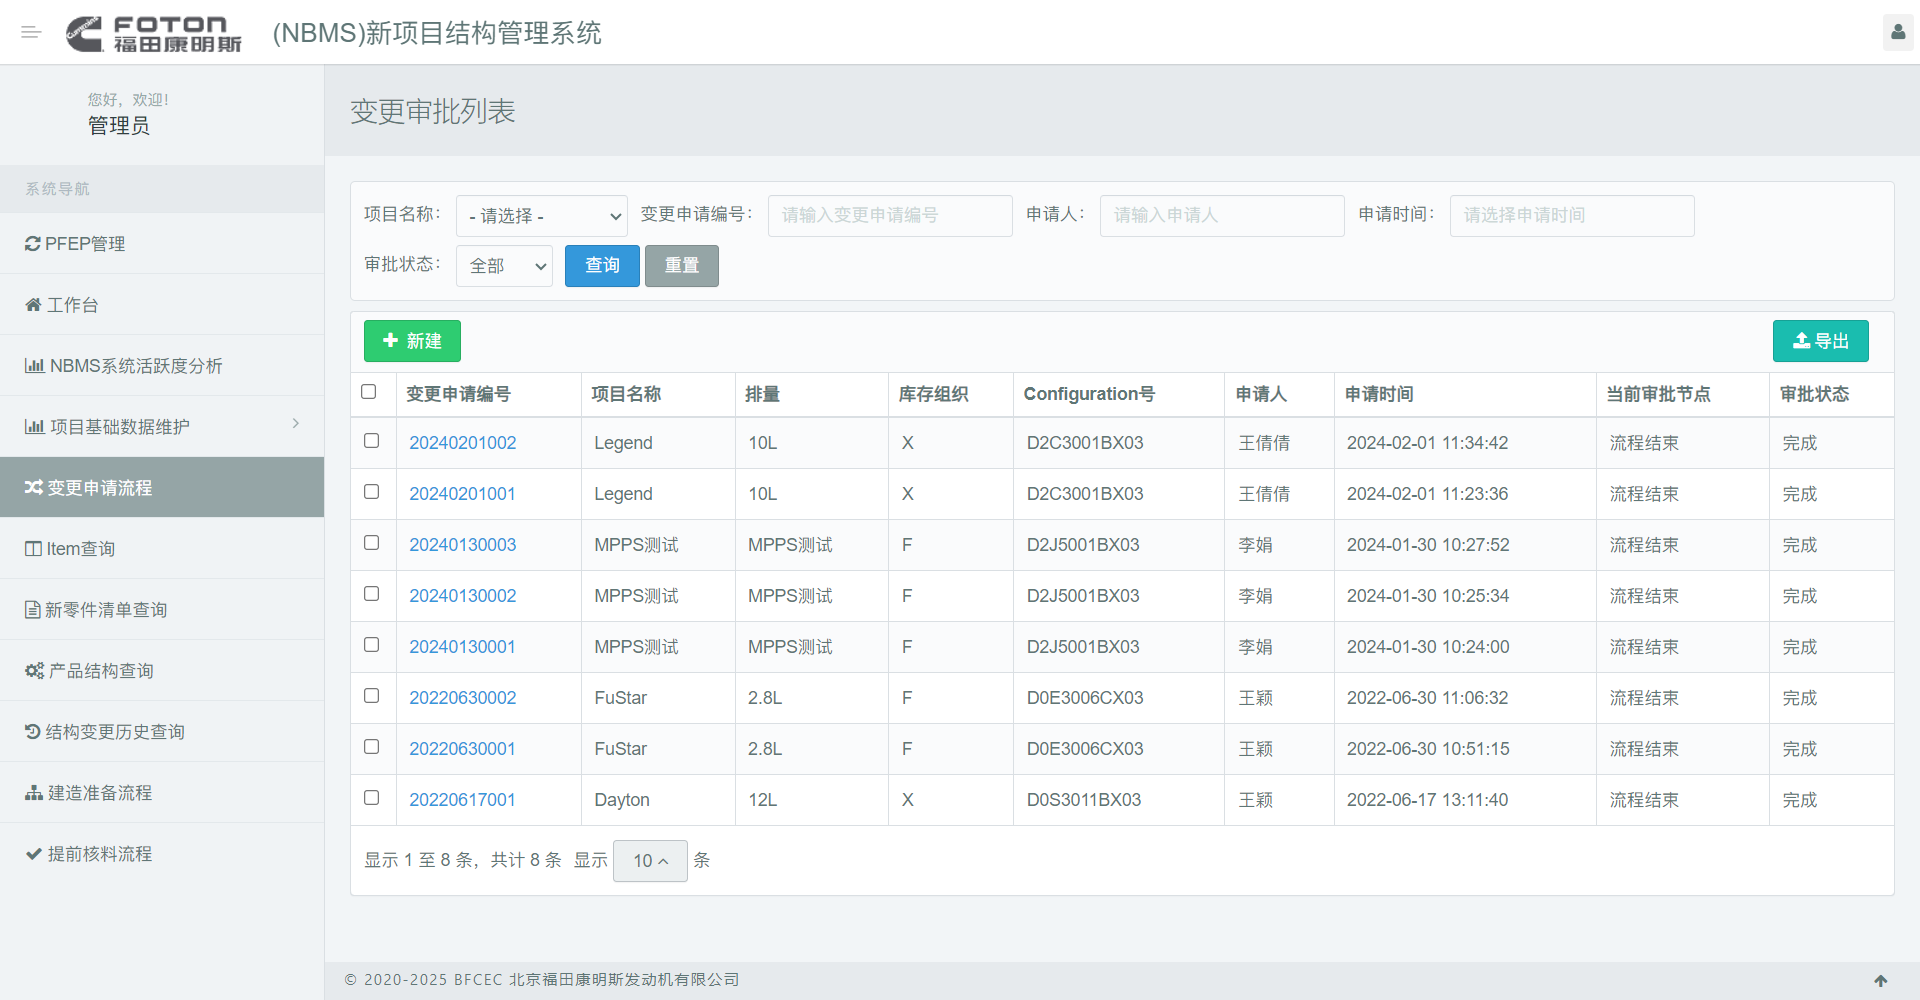
Task: Open 建造准备流程 menu item
Action: [162, 793]
